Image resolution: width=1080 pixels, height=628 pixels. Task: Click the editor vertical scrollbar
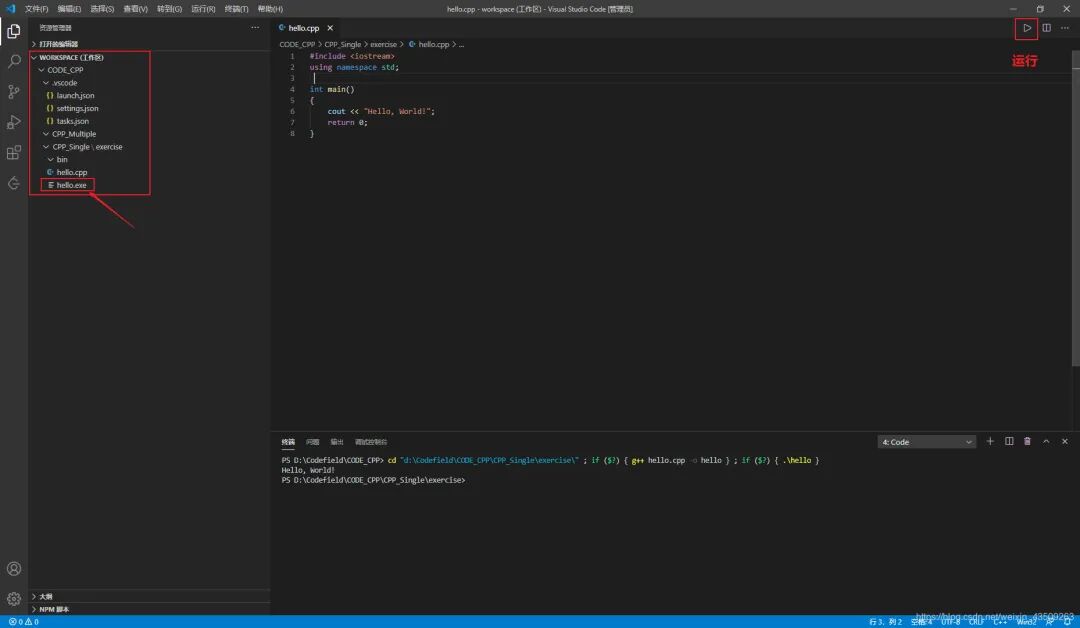pos(1075,207)
